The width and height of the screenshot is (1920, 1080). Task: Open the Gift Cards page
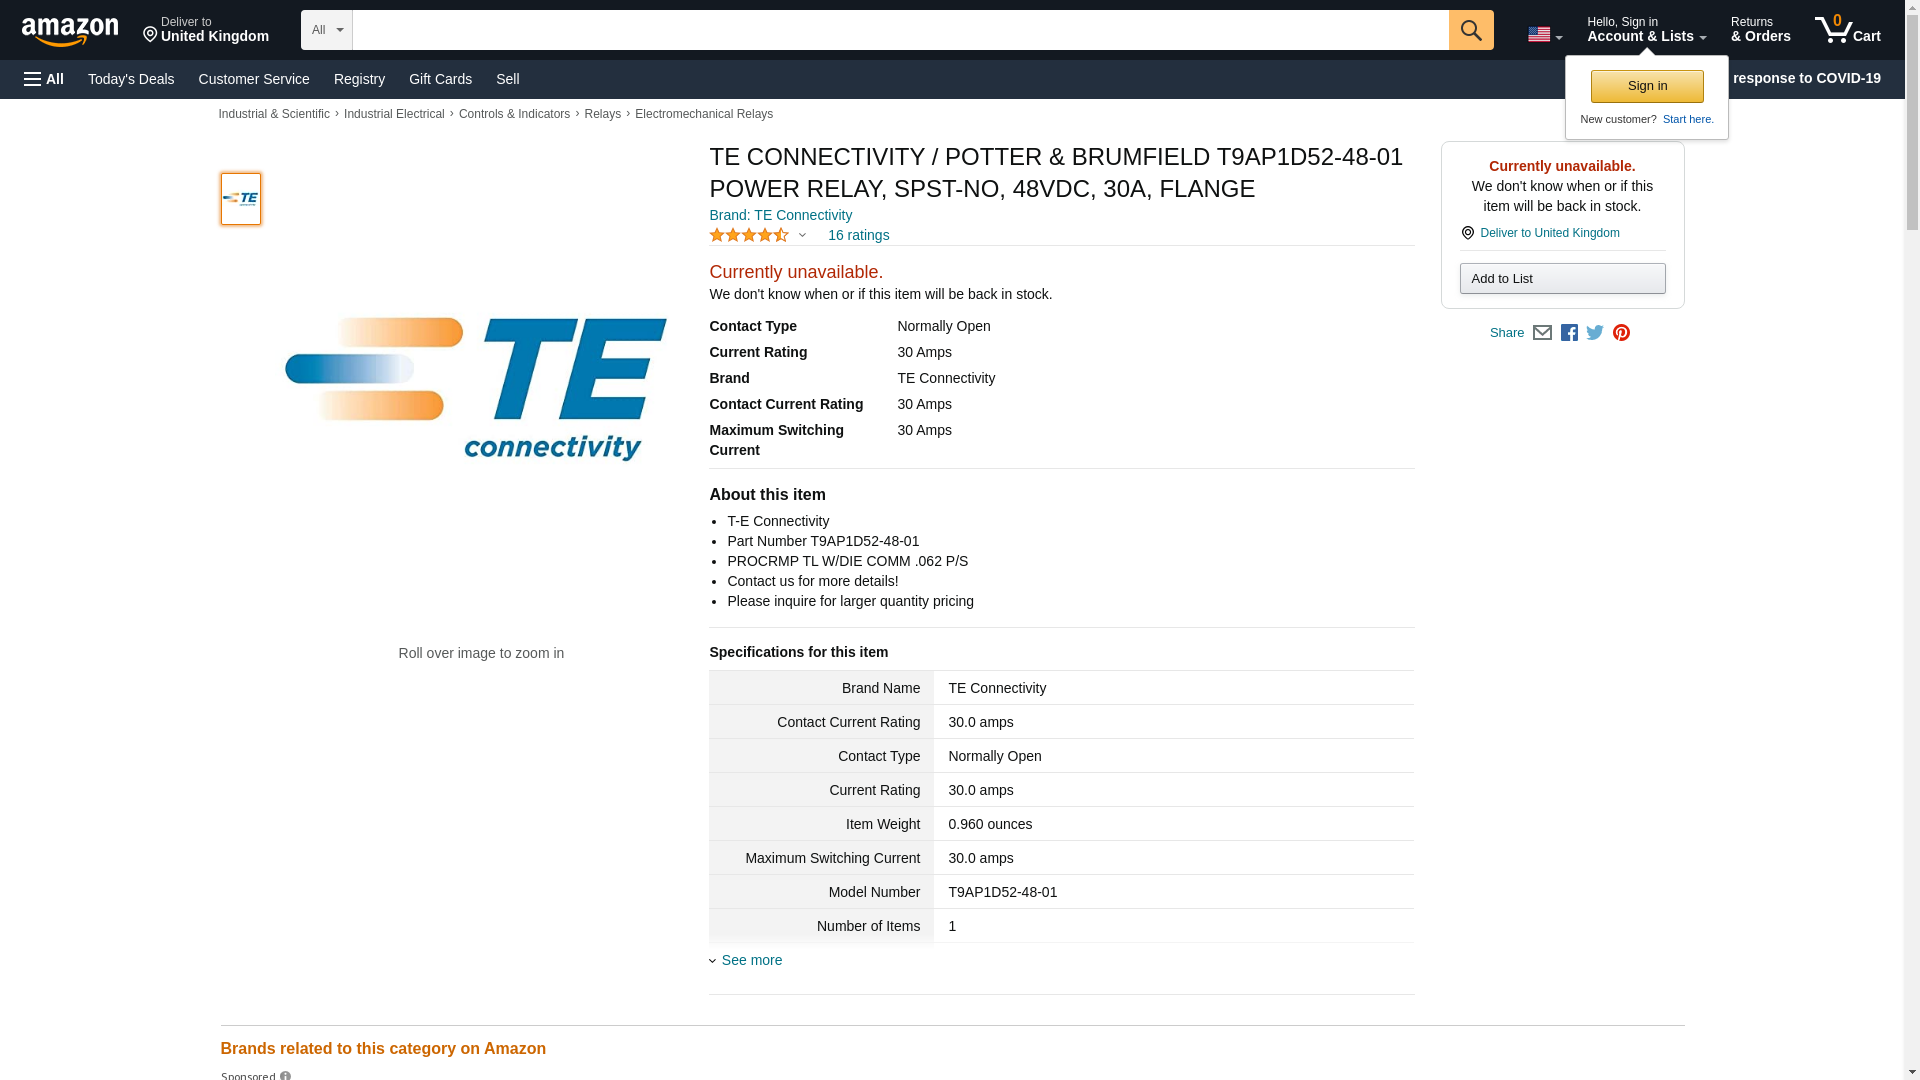point(440,79)
